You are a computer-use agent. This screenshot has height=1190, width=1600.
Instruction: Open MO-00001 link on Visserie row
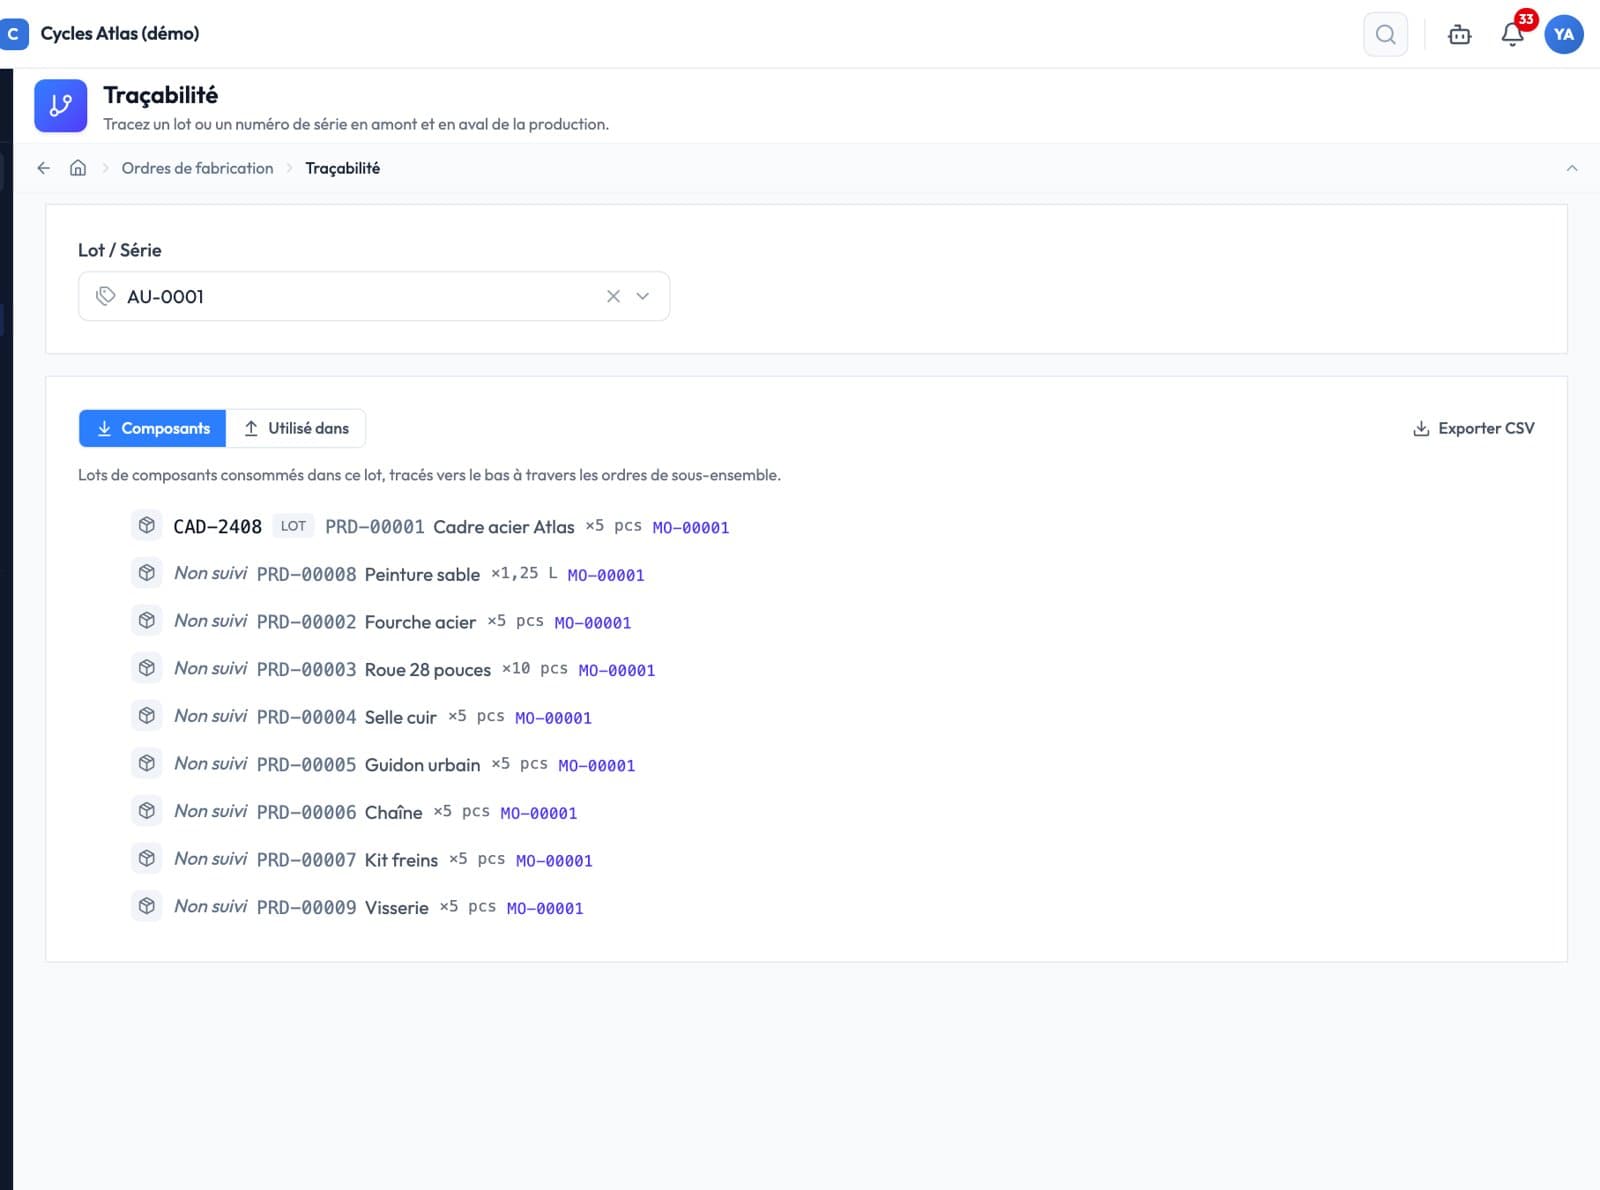pyautogui.click(x=545, y=908)
